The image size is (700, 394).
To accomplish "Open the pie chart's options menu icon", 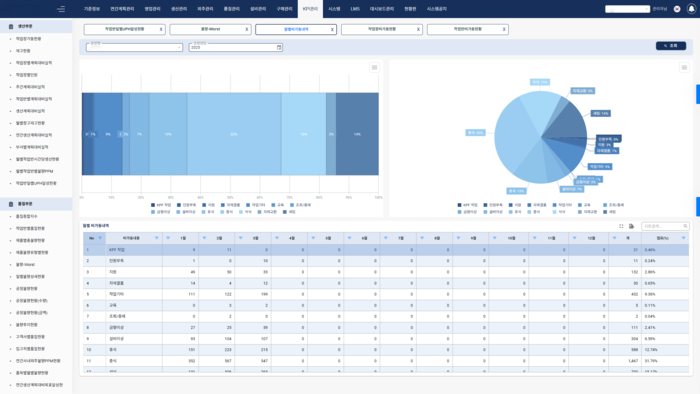I will [684, 67].
